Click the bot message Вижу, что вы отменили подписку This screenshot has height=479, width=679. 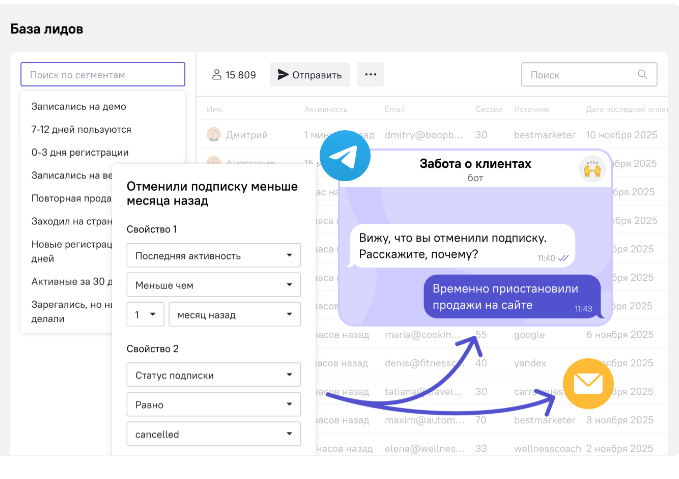coord(462,246)
